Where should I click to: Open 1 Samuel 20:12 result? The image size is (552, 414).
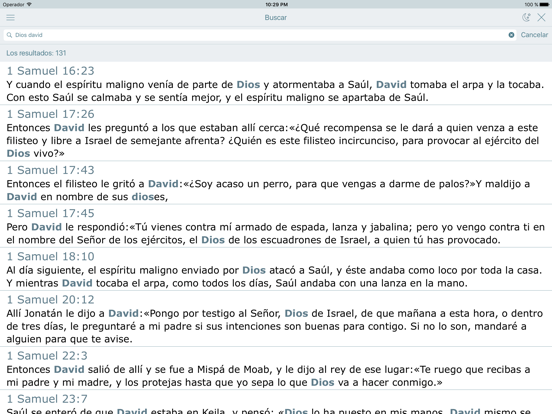coord(276,319)
